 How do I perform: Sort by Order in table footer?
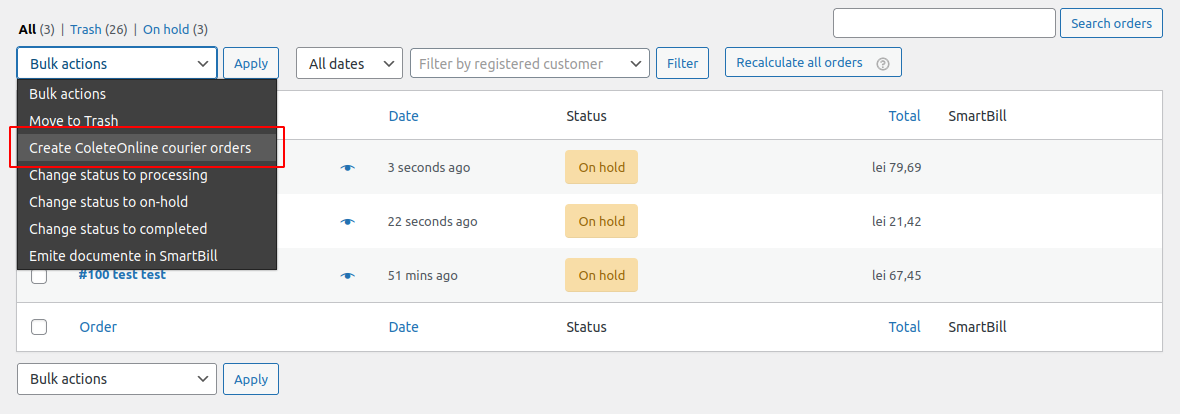98,327
